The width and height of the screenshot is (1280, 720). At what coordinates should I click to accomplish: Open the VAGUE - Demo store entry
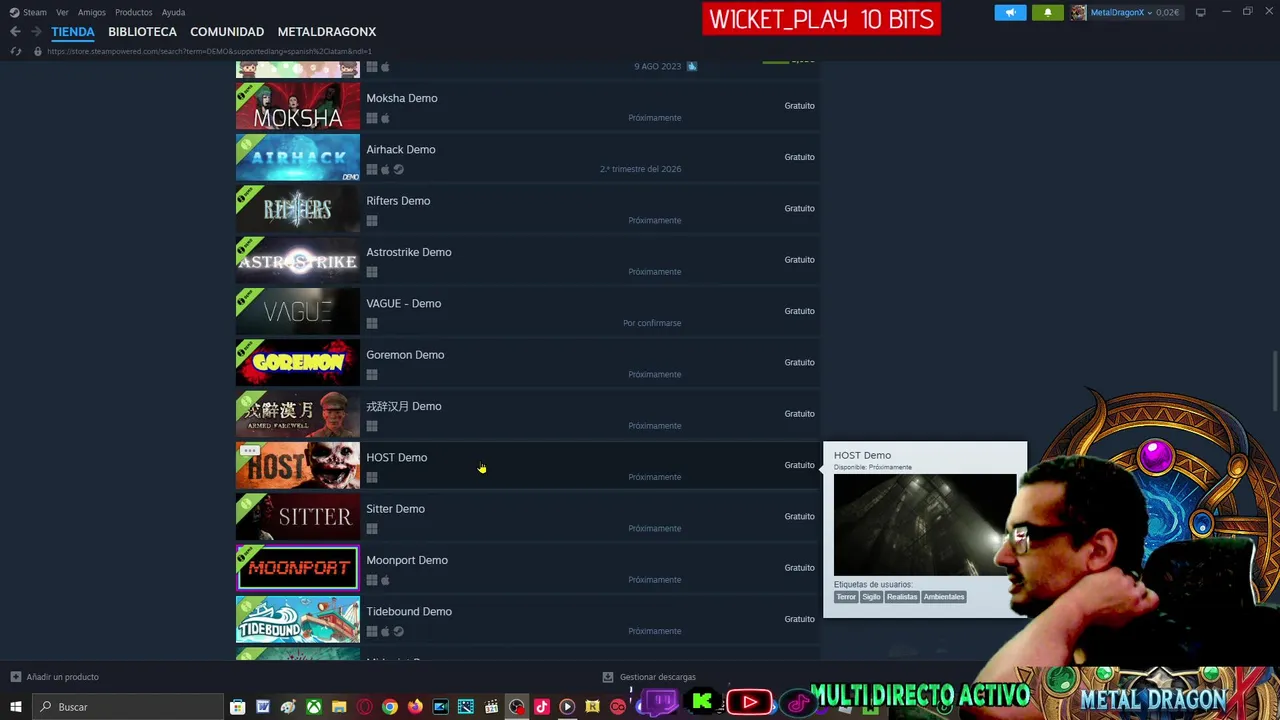(x=527, y=311)
